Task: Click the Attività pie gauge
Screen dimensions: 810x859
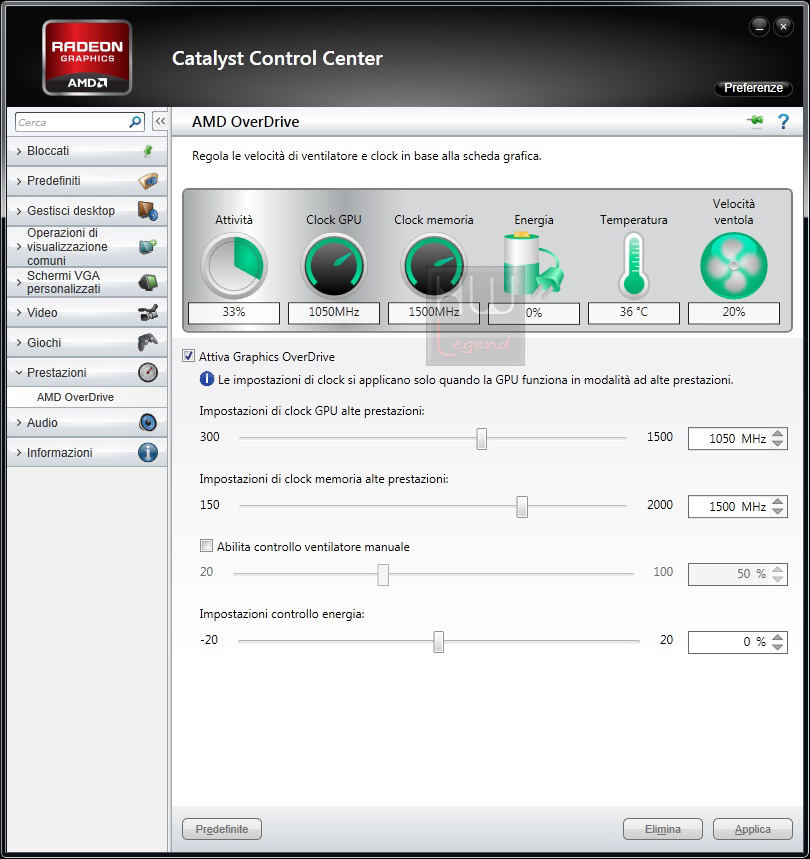Action: (x=234, y=266)
